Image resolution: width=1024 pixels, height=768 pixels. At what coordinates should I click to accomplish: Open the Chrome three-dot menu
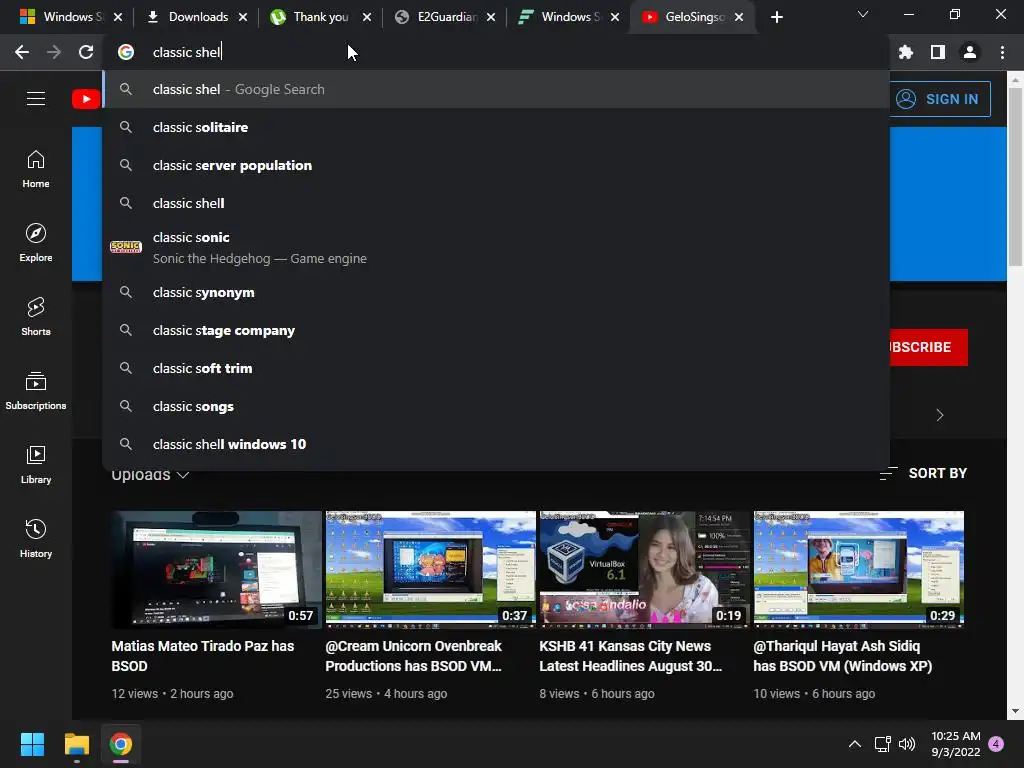coord(1002,52)
